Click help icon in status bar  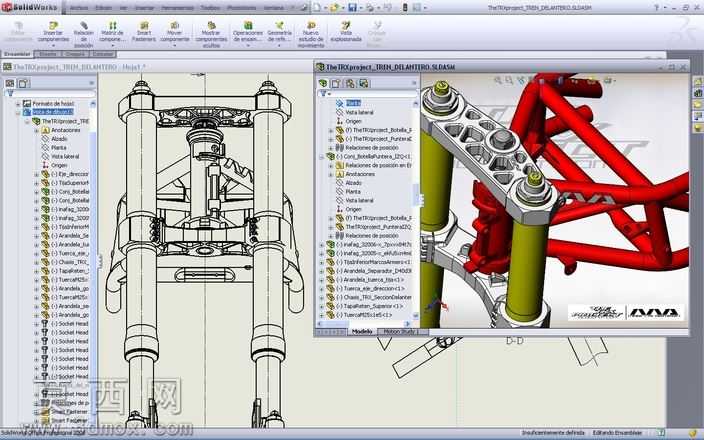661,432
